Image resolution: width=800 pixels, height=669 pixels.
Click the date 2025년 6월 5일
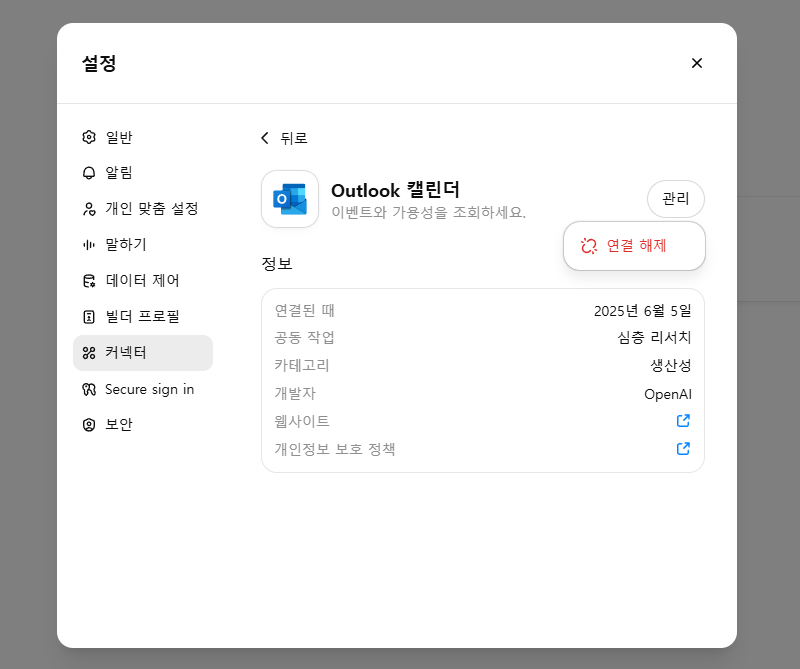[642, 311]
